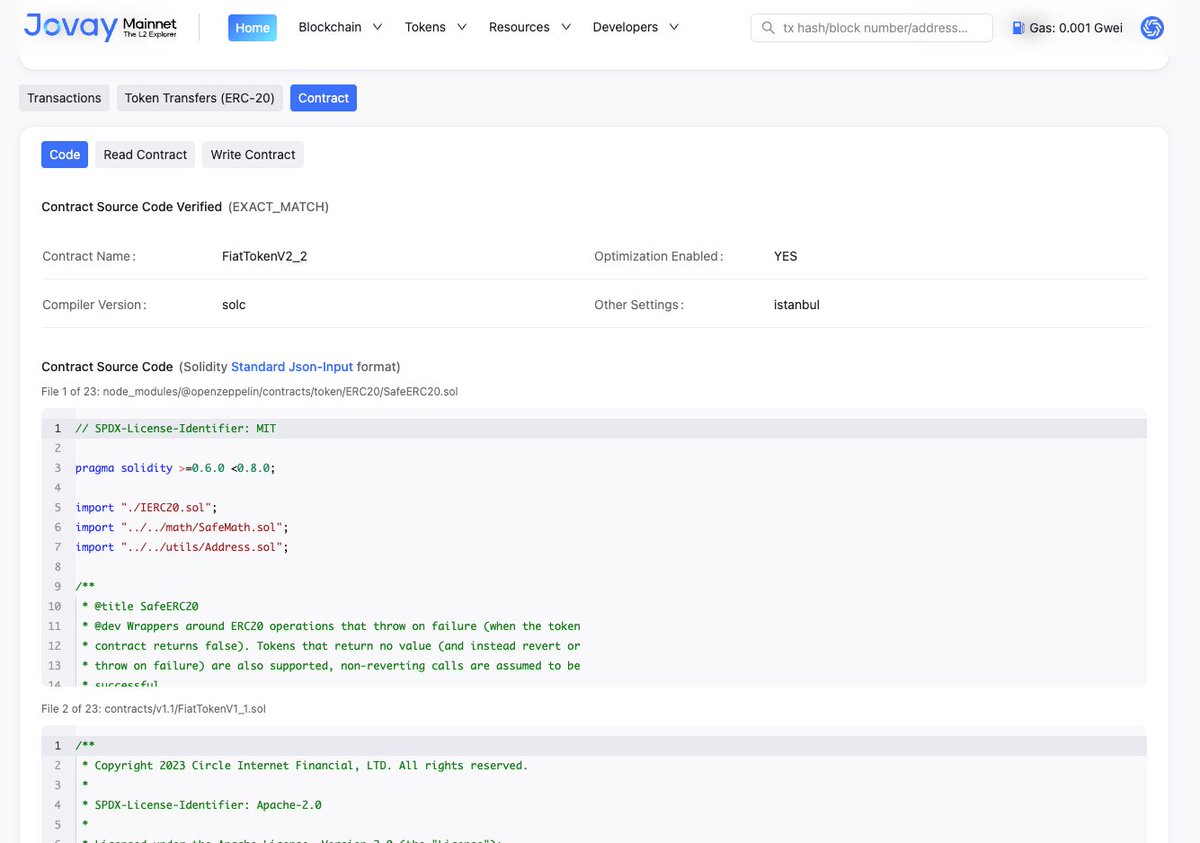The width and height of the screenshot is (1200, 843).
Task: Open the Developers dropdown menu
Action: pos(635,27)
